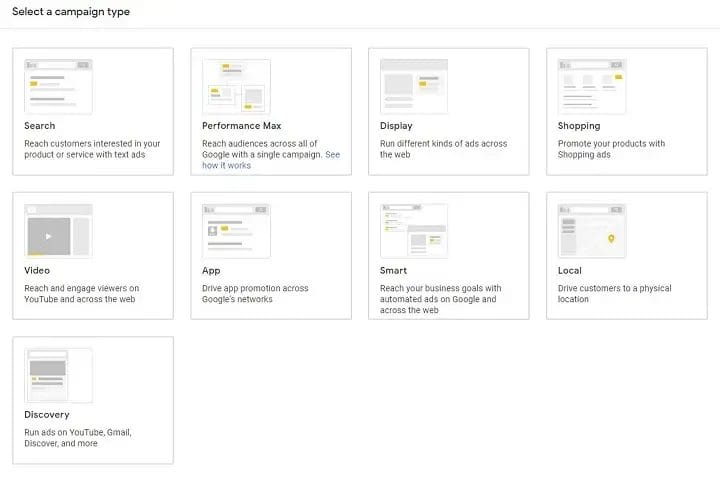Click the App campaign illustration icon
Image resolution: width=720 pixels, height=481 pixels.
point(236,231)
